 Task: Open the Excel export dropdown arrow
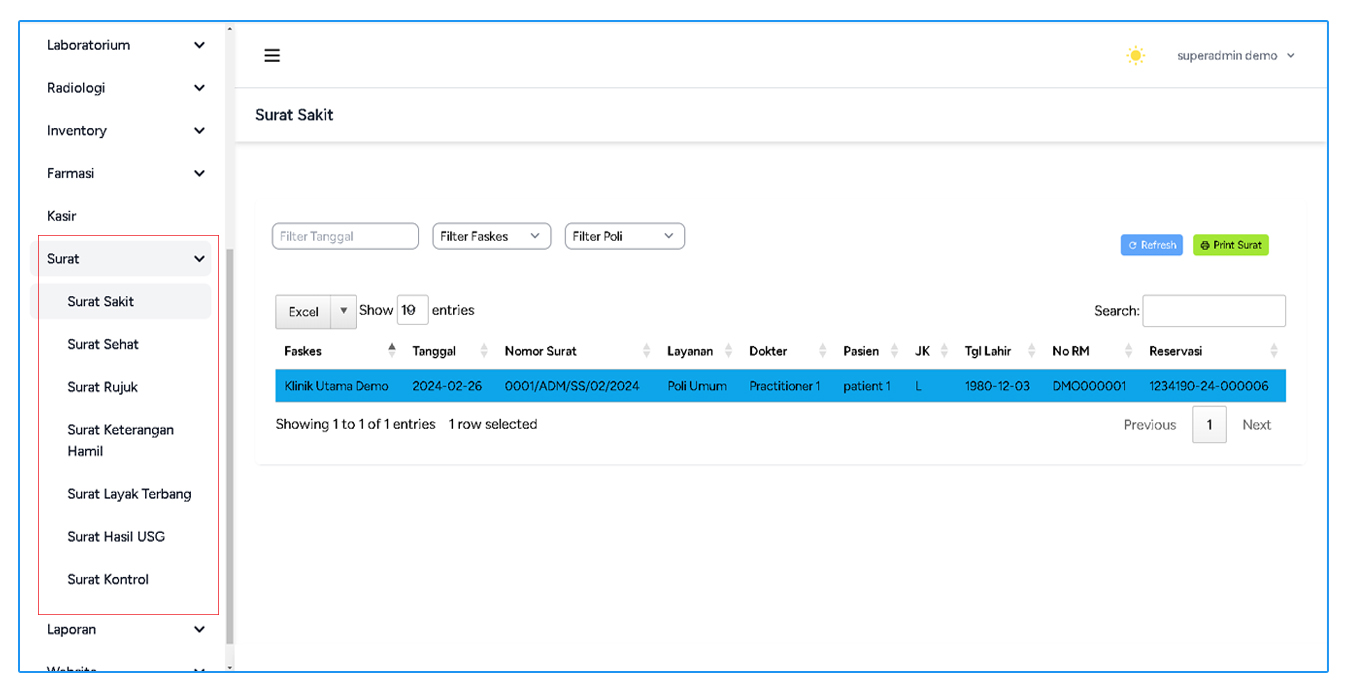pos(343,311)
